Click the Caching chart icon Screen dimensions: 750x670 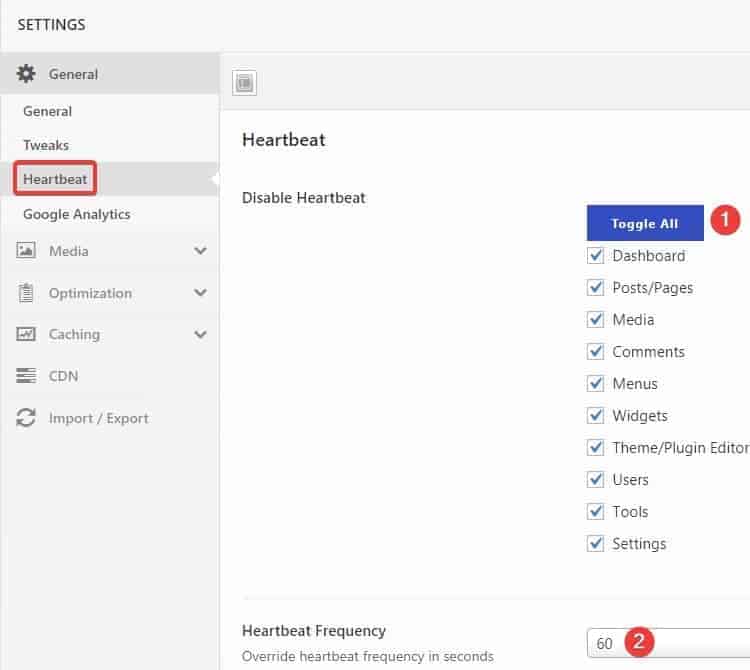(26, 334)
